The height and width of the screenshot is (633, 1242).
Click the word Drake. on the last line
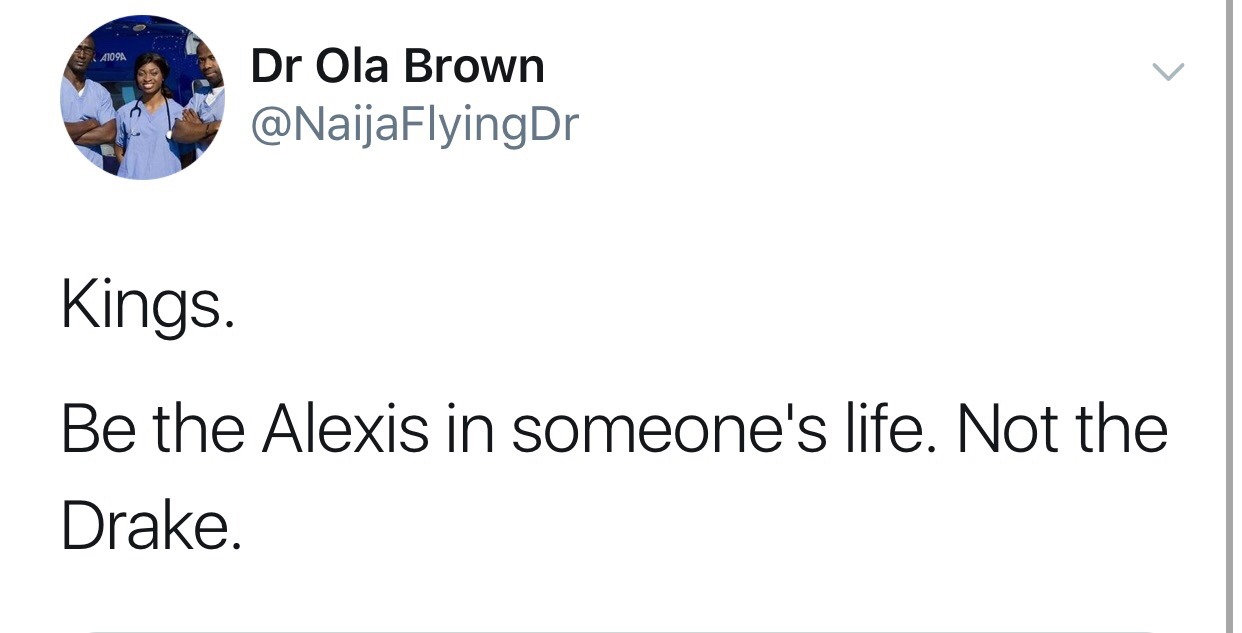pos(151,526)
